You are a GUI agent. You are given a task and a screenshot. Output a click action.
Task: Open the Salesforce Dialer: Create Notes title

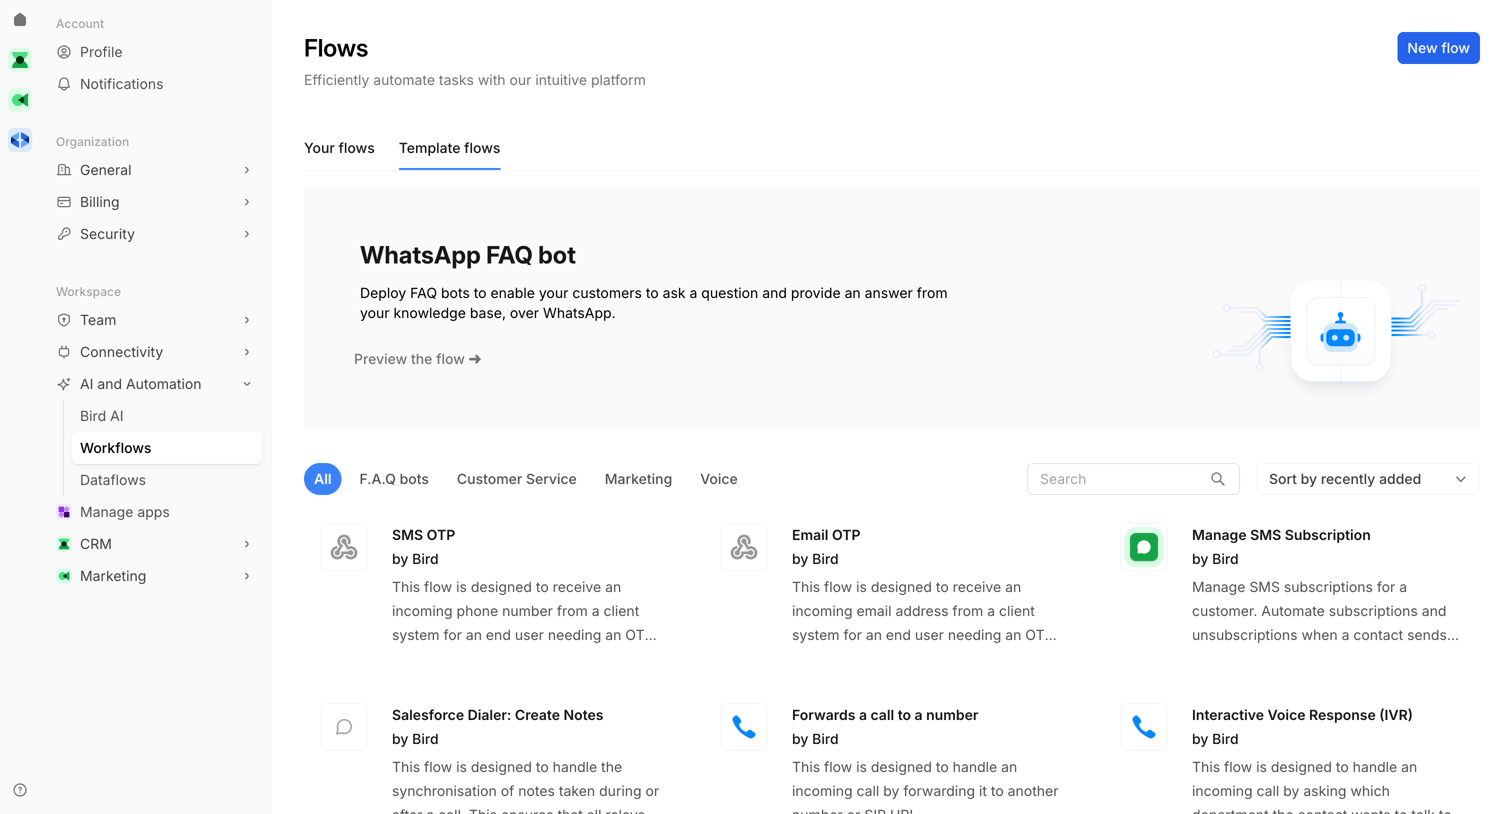[497, 715]
